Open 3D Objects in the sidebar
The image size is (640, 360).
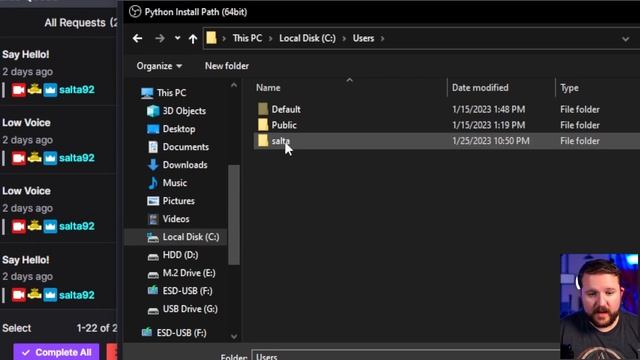[x=184, y=111]
